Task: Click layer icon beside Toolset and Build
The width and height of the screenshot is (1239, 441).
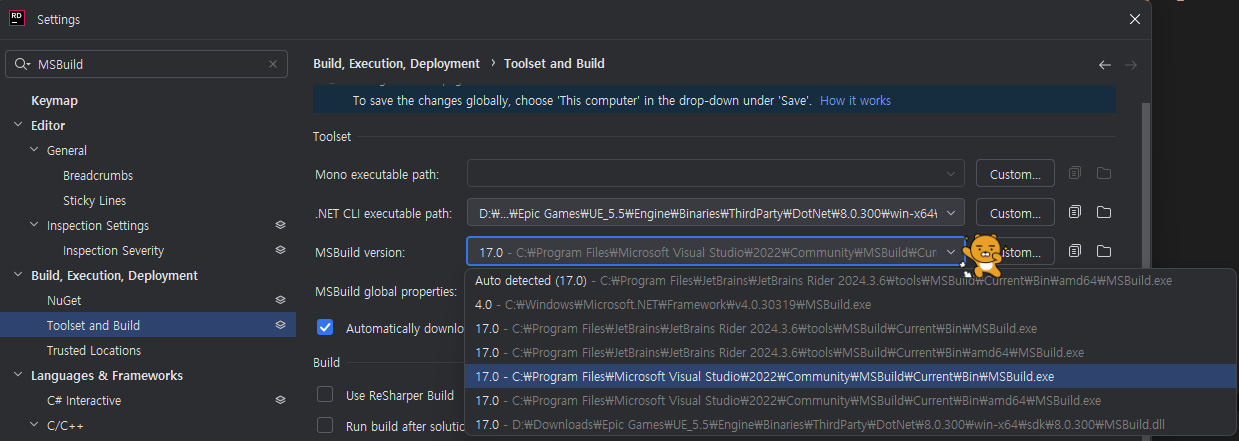Action: click(x=281, y=325)
